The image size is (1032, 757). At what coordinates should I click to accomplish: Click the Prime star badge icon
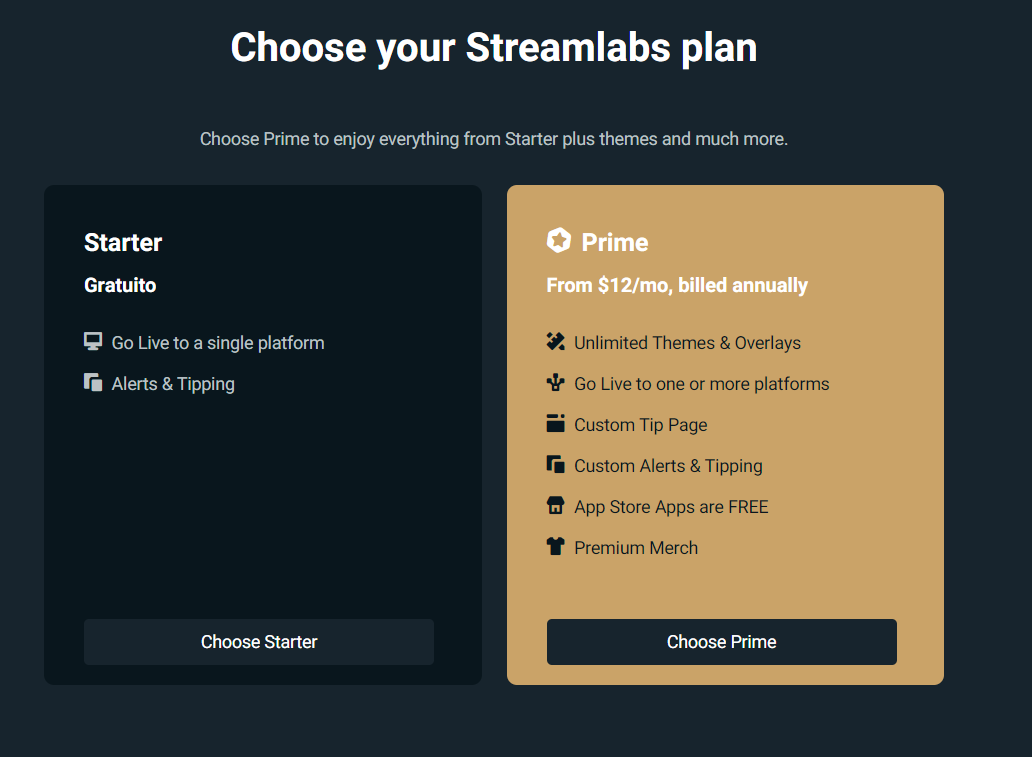[558, 240]
